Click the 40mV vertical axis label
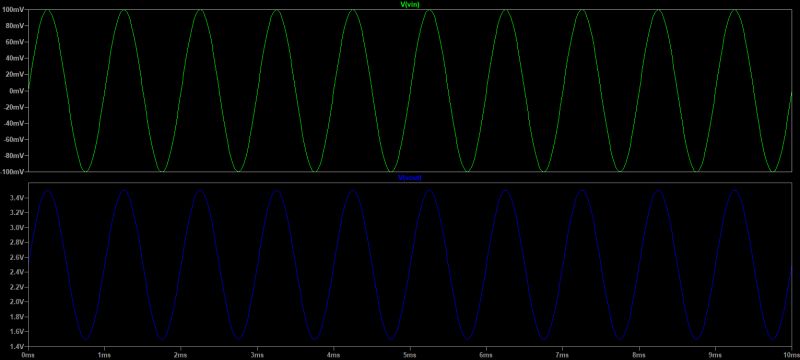Image resolution: width=800 pixels, height=360 pixels. (x=15, y=58)
